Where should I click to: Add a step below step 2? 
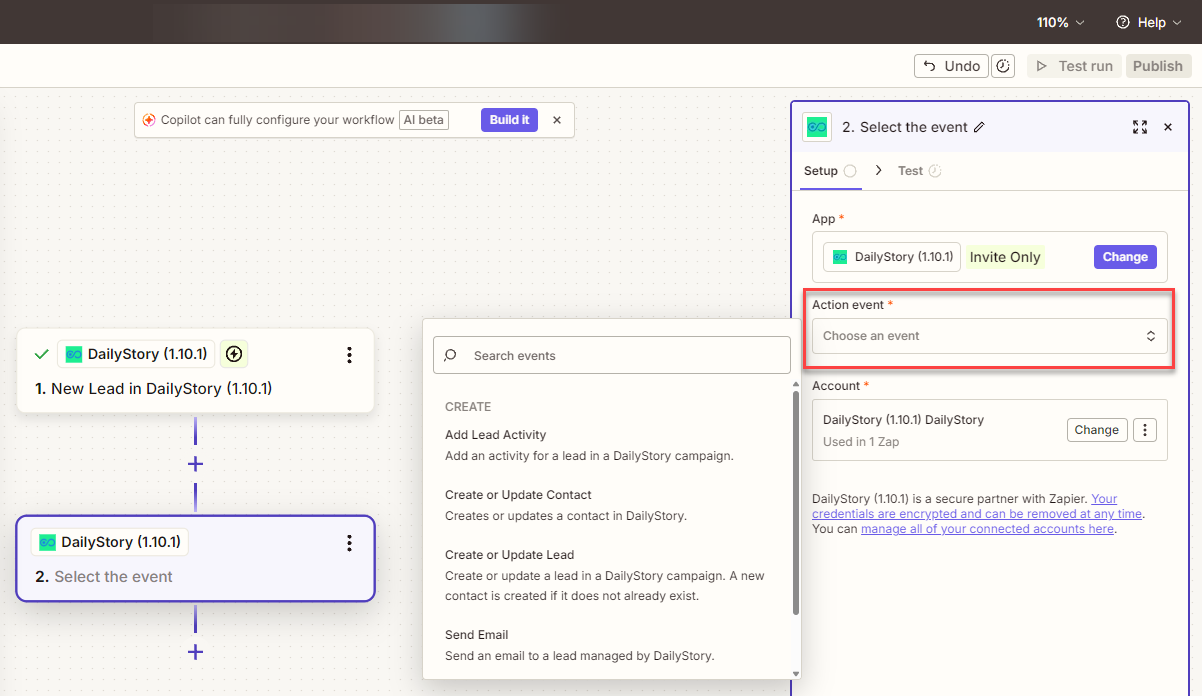click(x=195, y=652)
